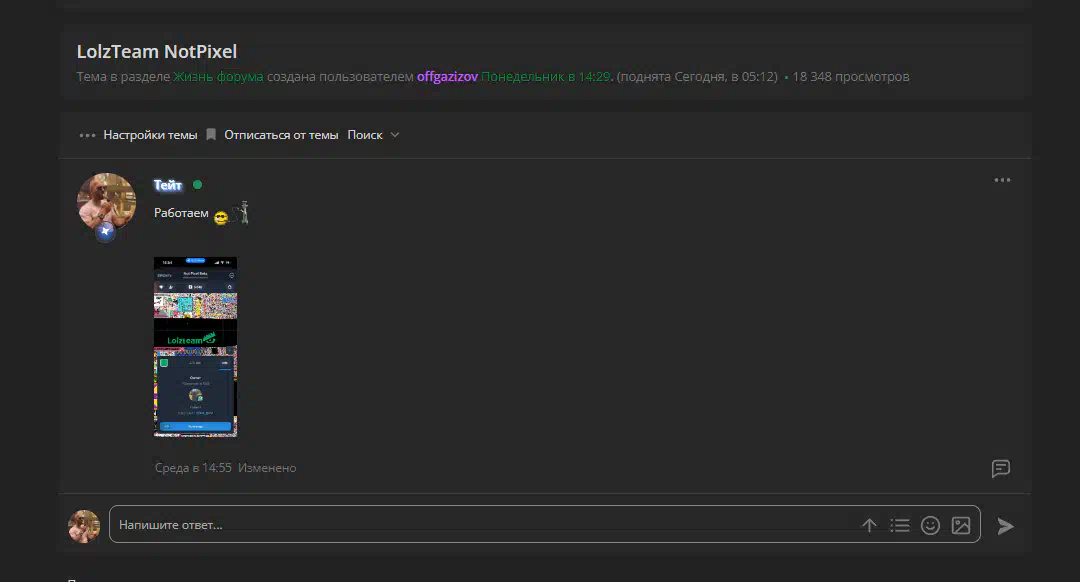Click the sunglasses emoji in the post
This screenshot has height=582, width=1080.
click(x=221, y=218)
